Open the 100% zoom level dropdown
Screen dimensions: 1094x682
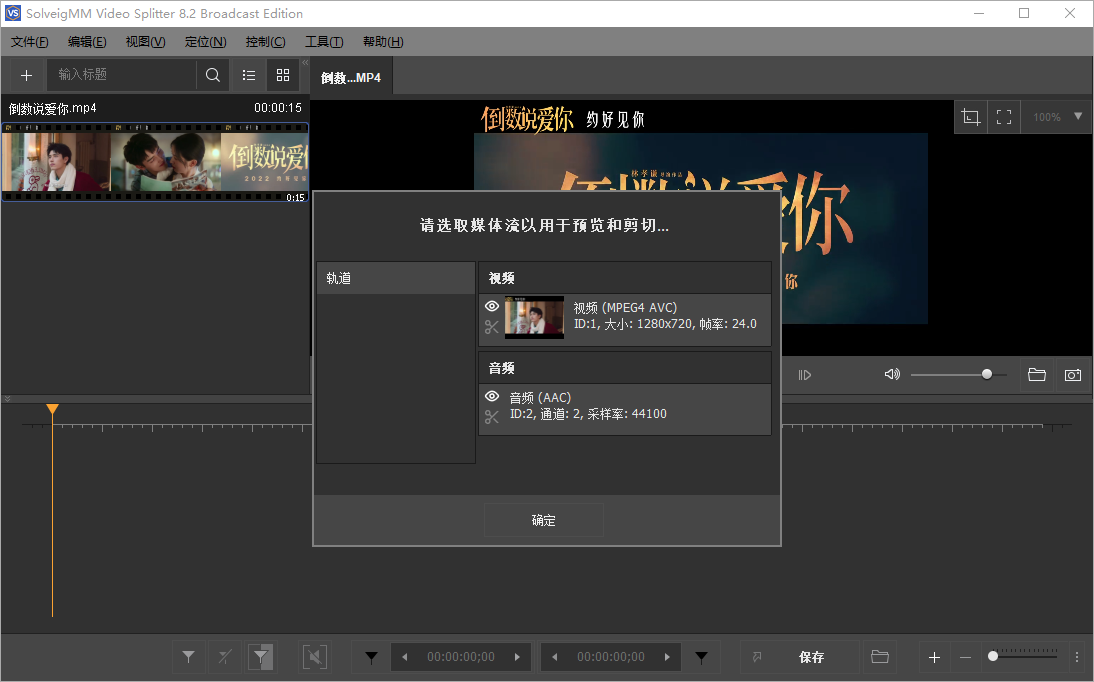pyautogui.click(x=1055, y=116)
